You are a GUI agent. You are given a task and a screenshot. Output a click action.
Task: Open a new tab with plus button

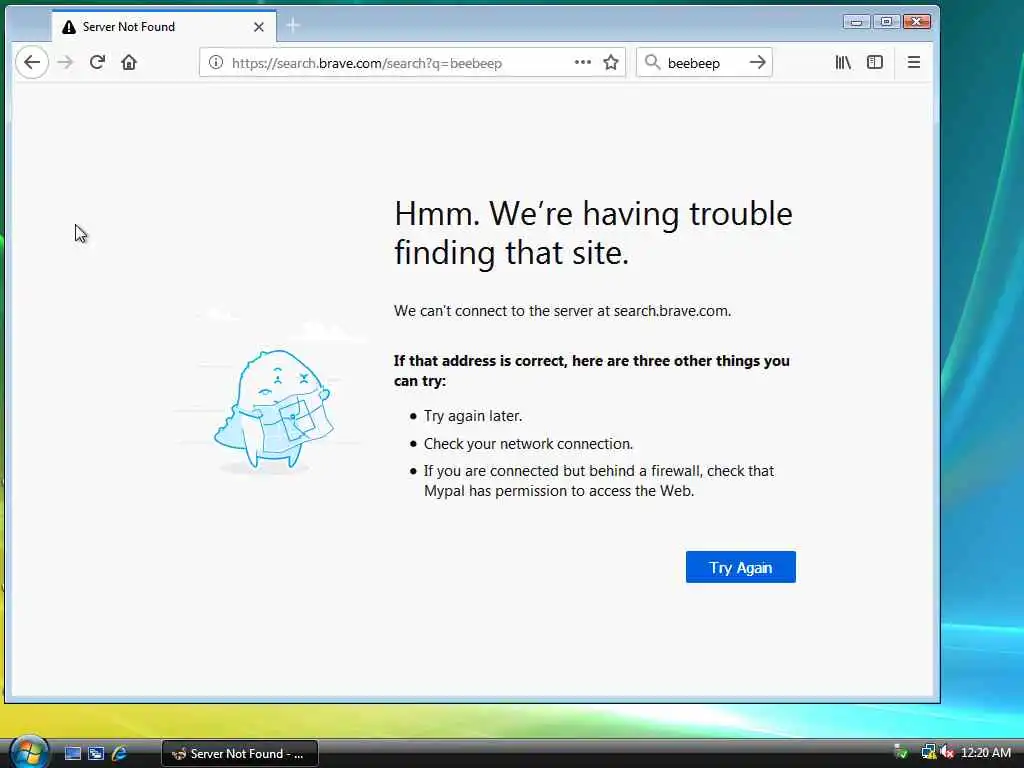293,26
